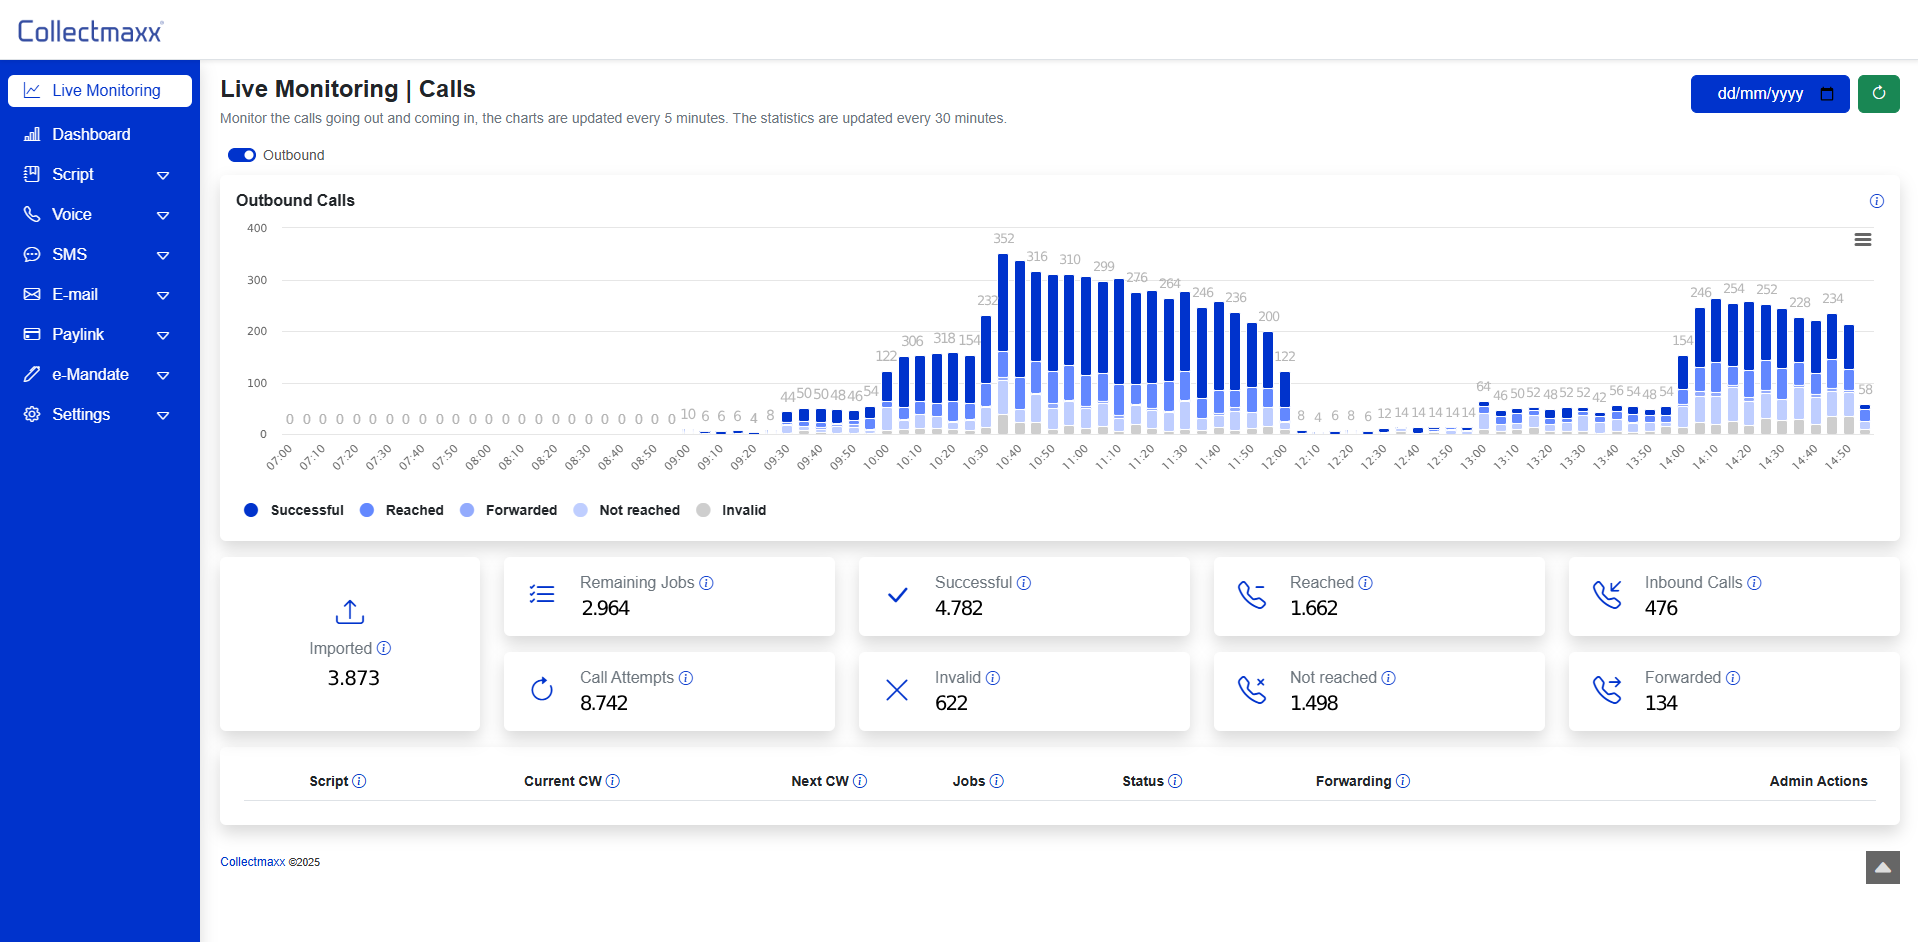The height and width of the screenshot is (942, 1918).
Task: Click the Invalid legend color dot
Action: click(x=703, y=510)
